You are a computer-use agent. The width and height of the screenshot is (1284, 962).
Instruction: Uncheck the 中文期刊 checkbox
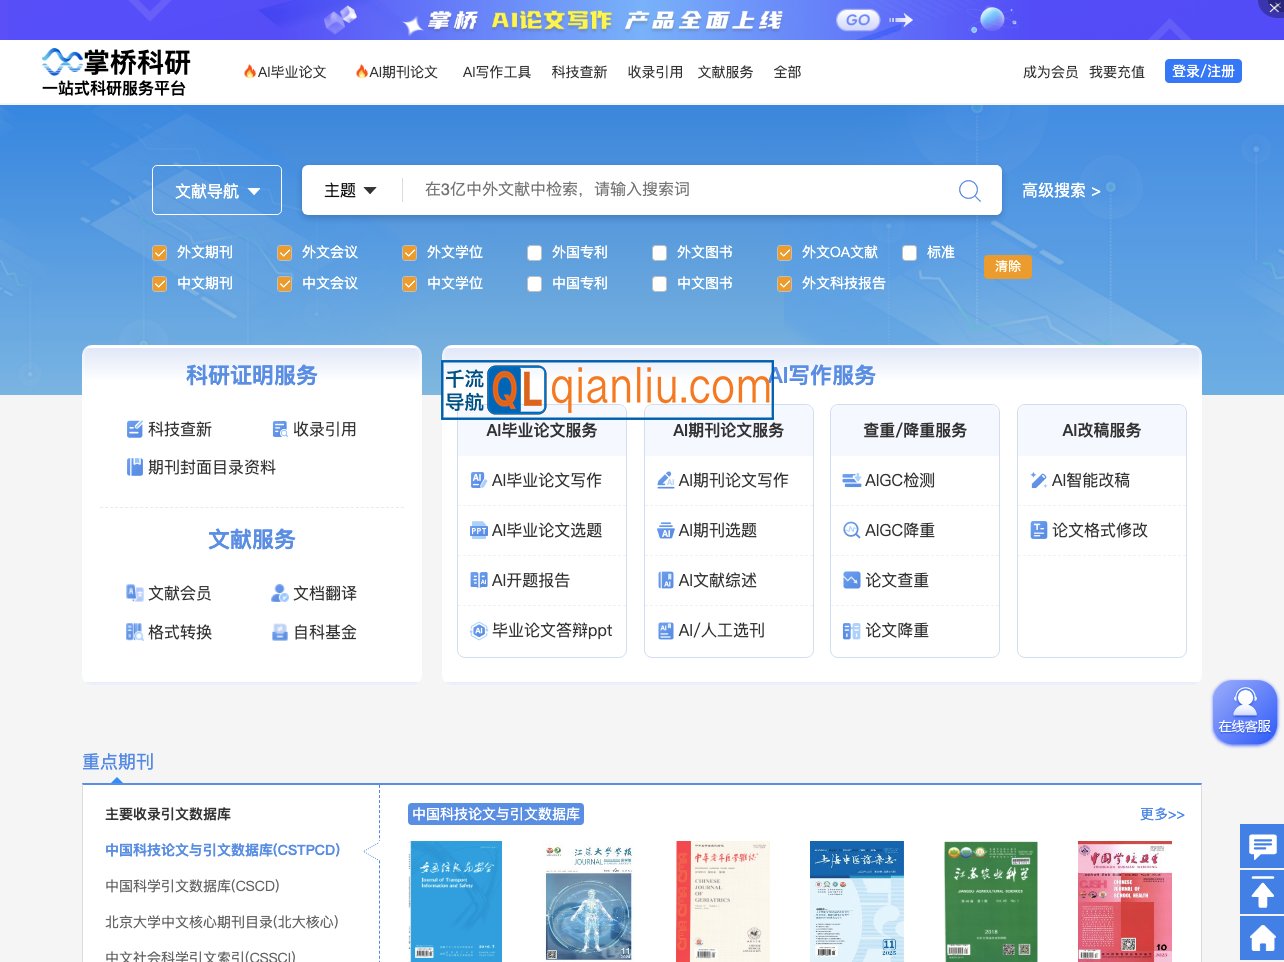coord(159,284)
